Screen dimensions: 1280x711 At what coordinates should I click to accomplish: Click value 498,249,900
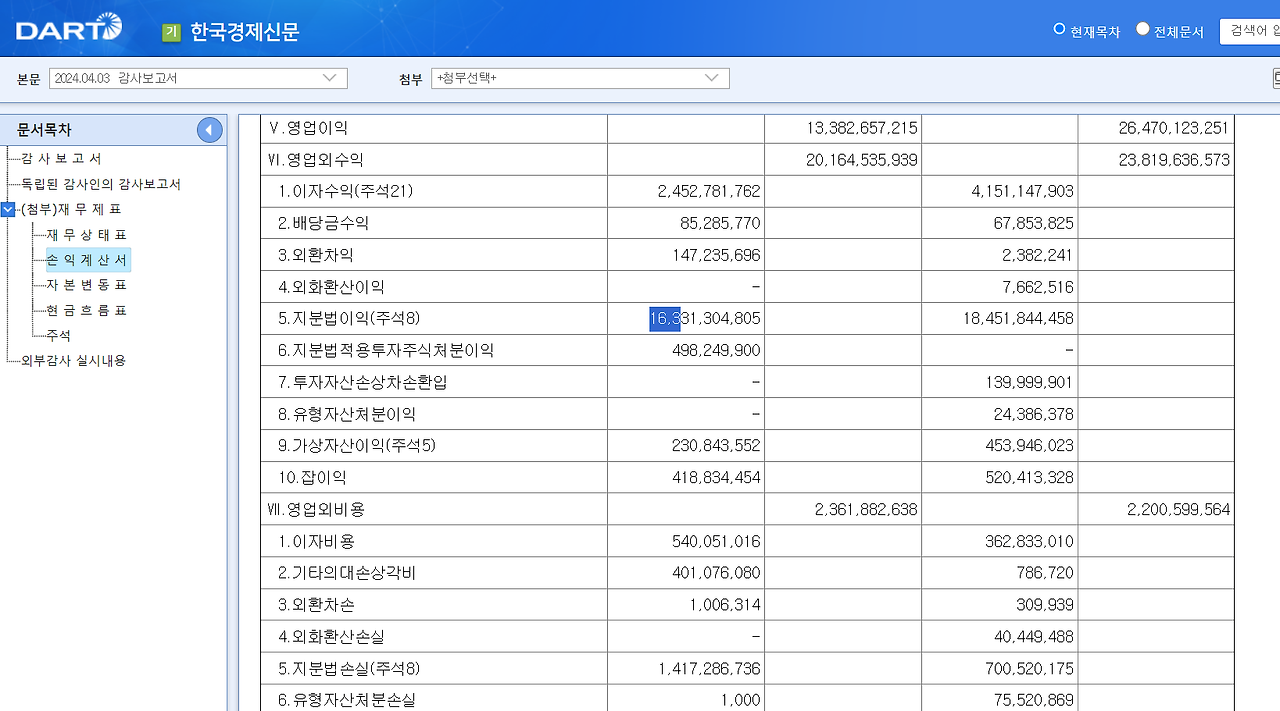click(716, 351)
